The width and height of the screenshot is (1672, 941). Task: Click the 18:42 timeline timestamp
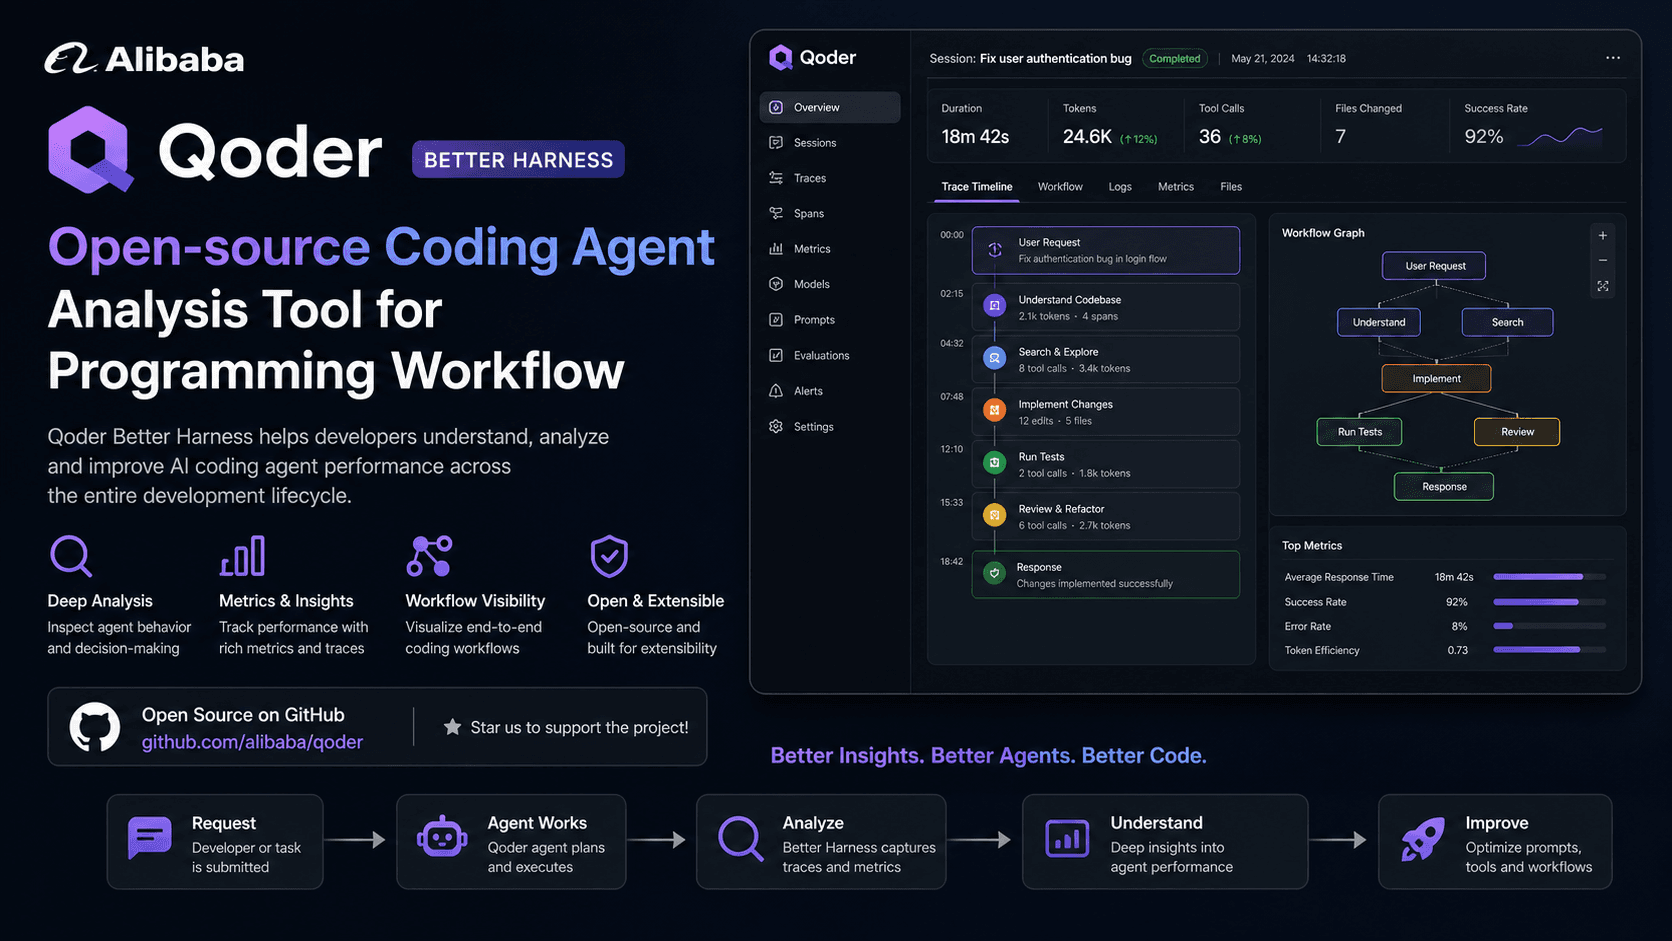coord(951,562)
